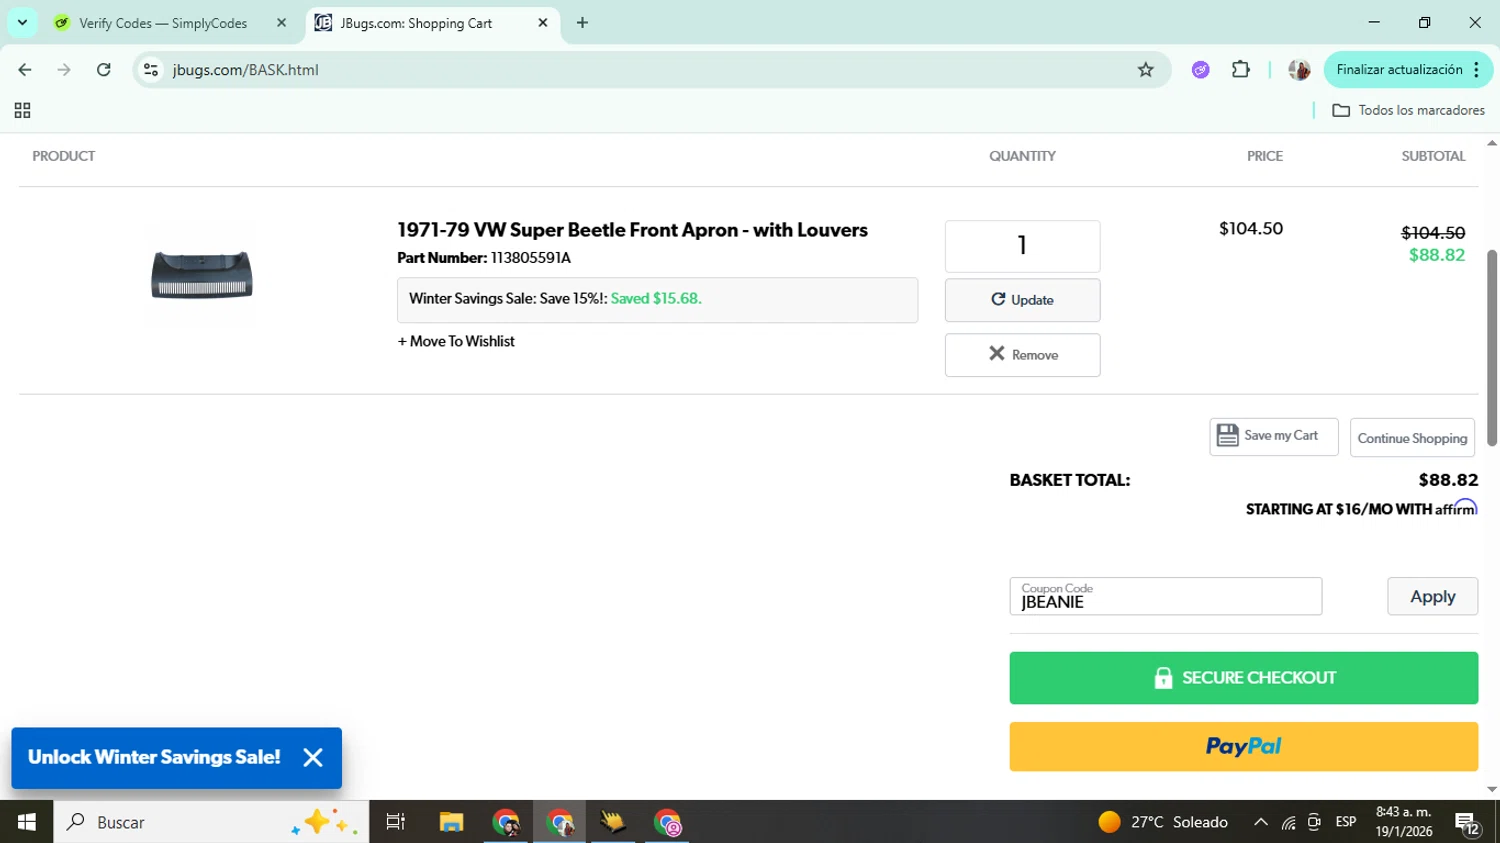Screen dimensions: 1500x843
Task: Click the Update quantity button
Action: (x=1022, y=300)
